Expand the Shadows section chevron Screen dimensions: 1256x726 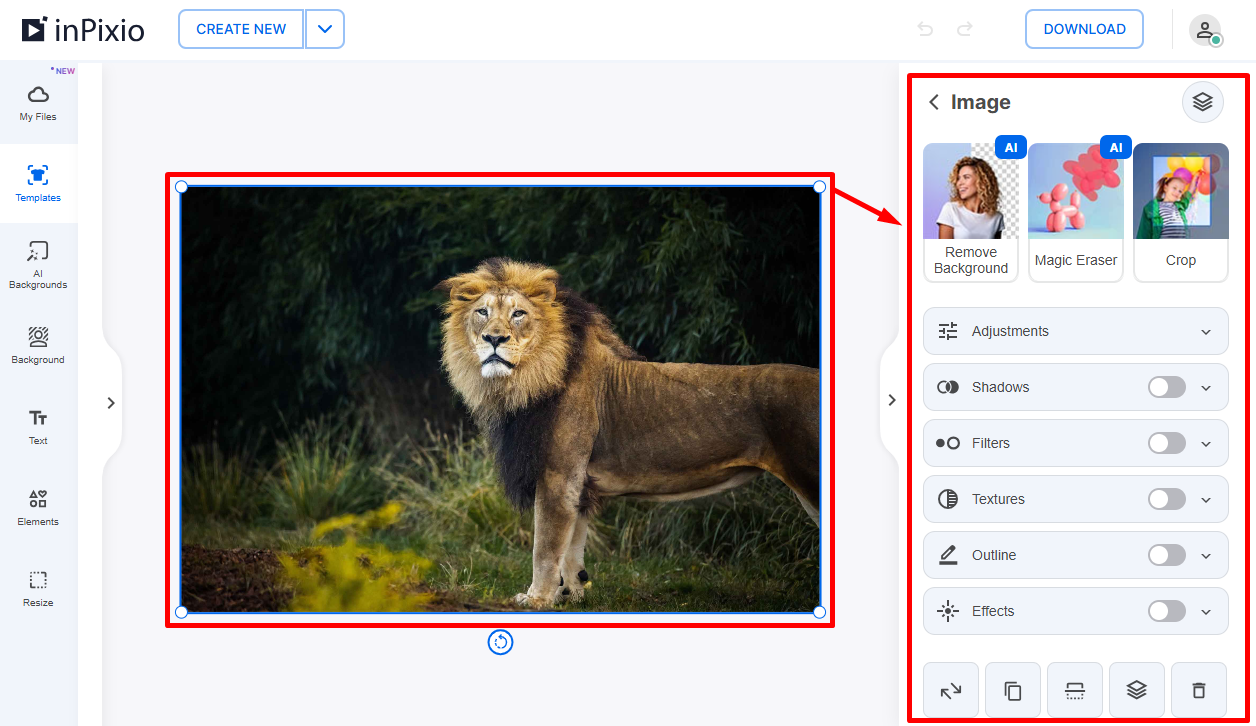coord(1206,388)
